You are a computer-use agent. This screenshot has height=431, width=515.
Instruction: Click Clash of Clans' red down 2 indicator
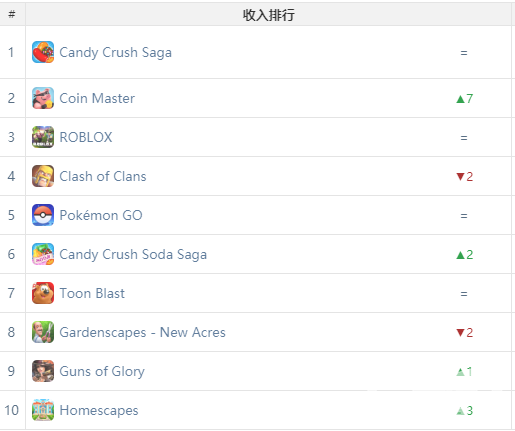(464, 176)
